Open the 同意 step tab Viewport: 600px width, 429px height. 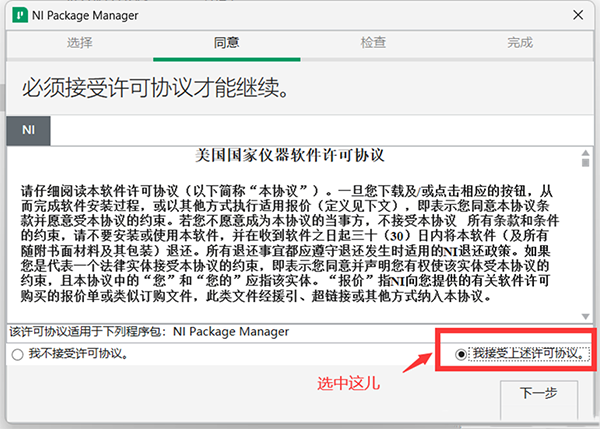(x=227, y=42)
